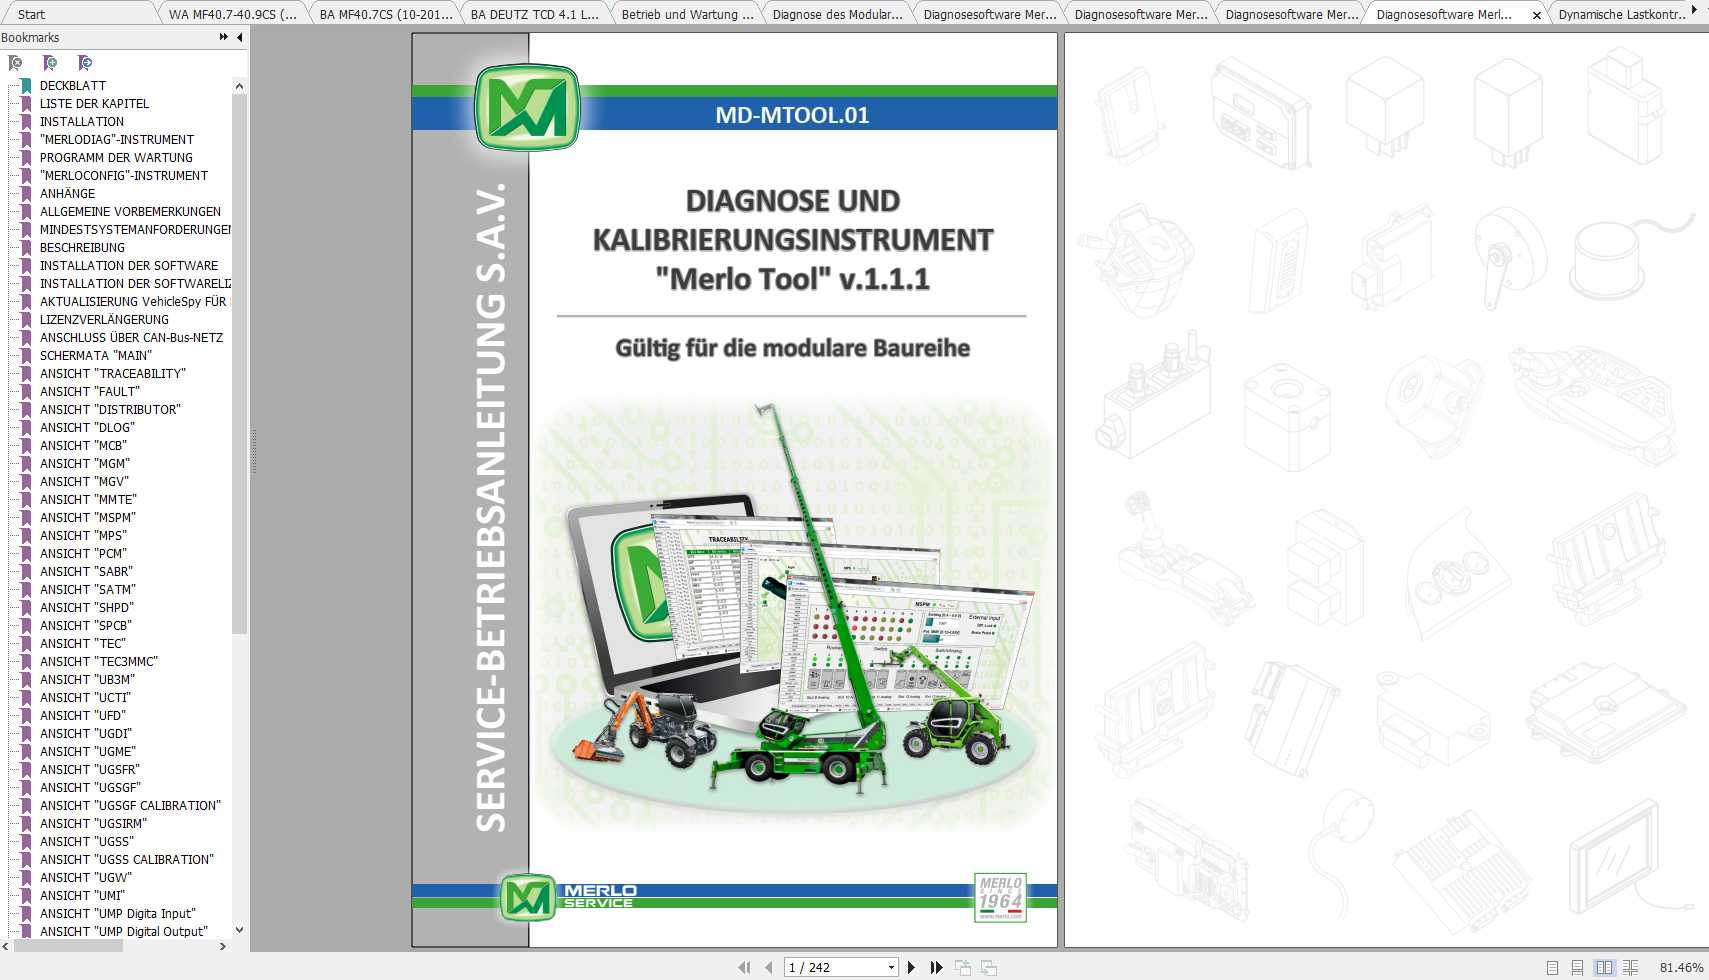This screenshot has height=980, width=1709.
Task: Click the bookmark icon beside ANHÄNGE
Action: (26, 194)
